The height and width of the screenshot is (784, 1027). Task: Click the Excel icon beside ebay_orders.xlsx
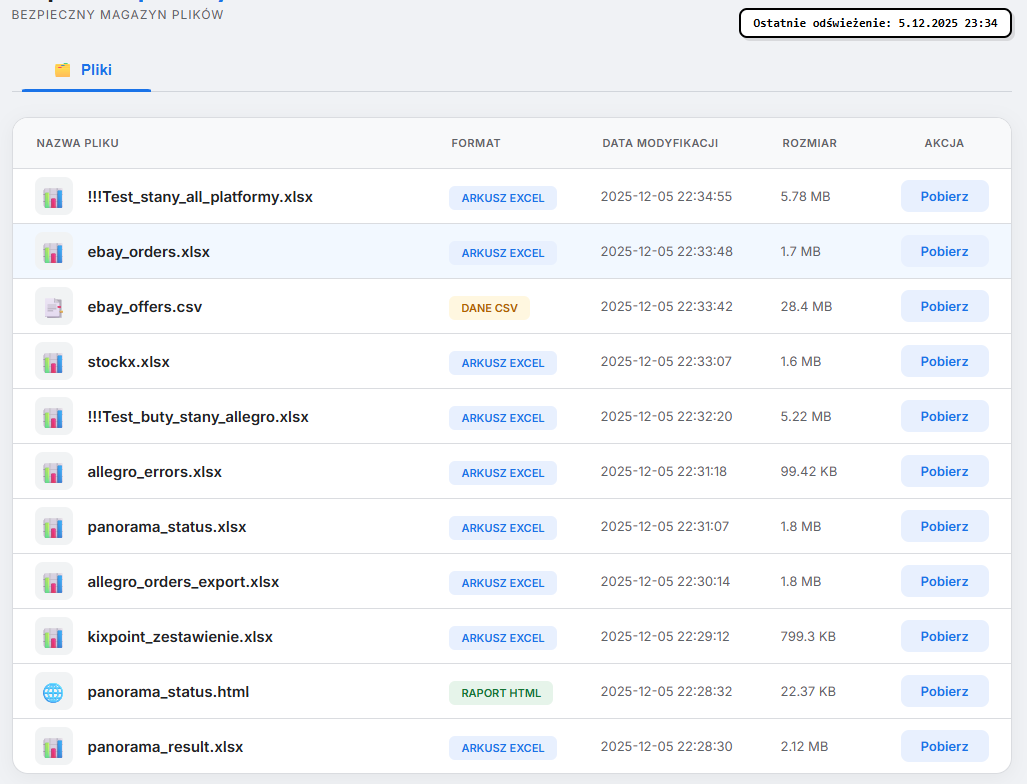[x=54, y=252]
